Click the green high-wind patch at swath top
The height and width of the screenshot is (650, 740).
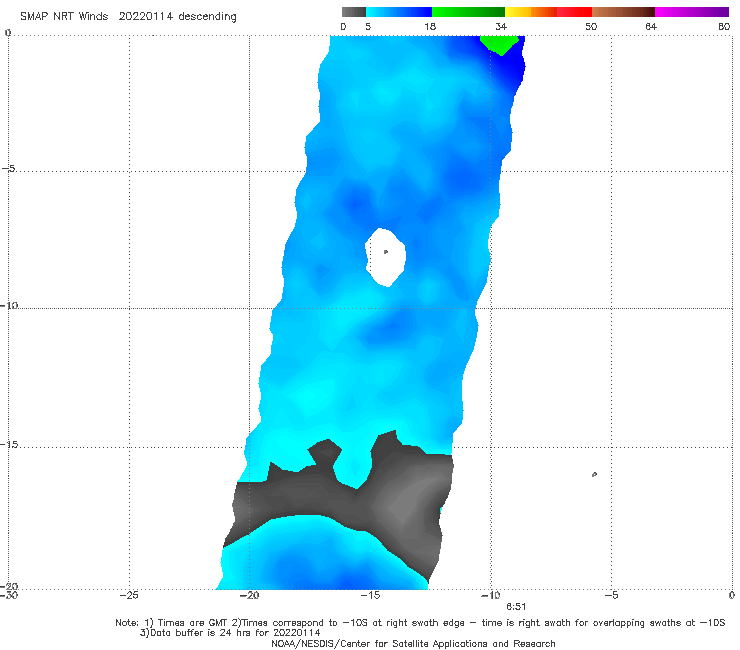(500, 44)
